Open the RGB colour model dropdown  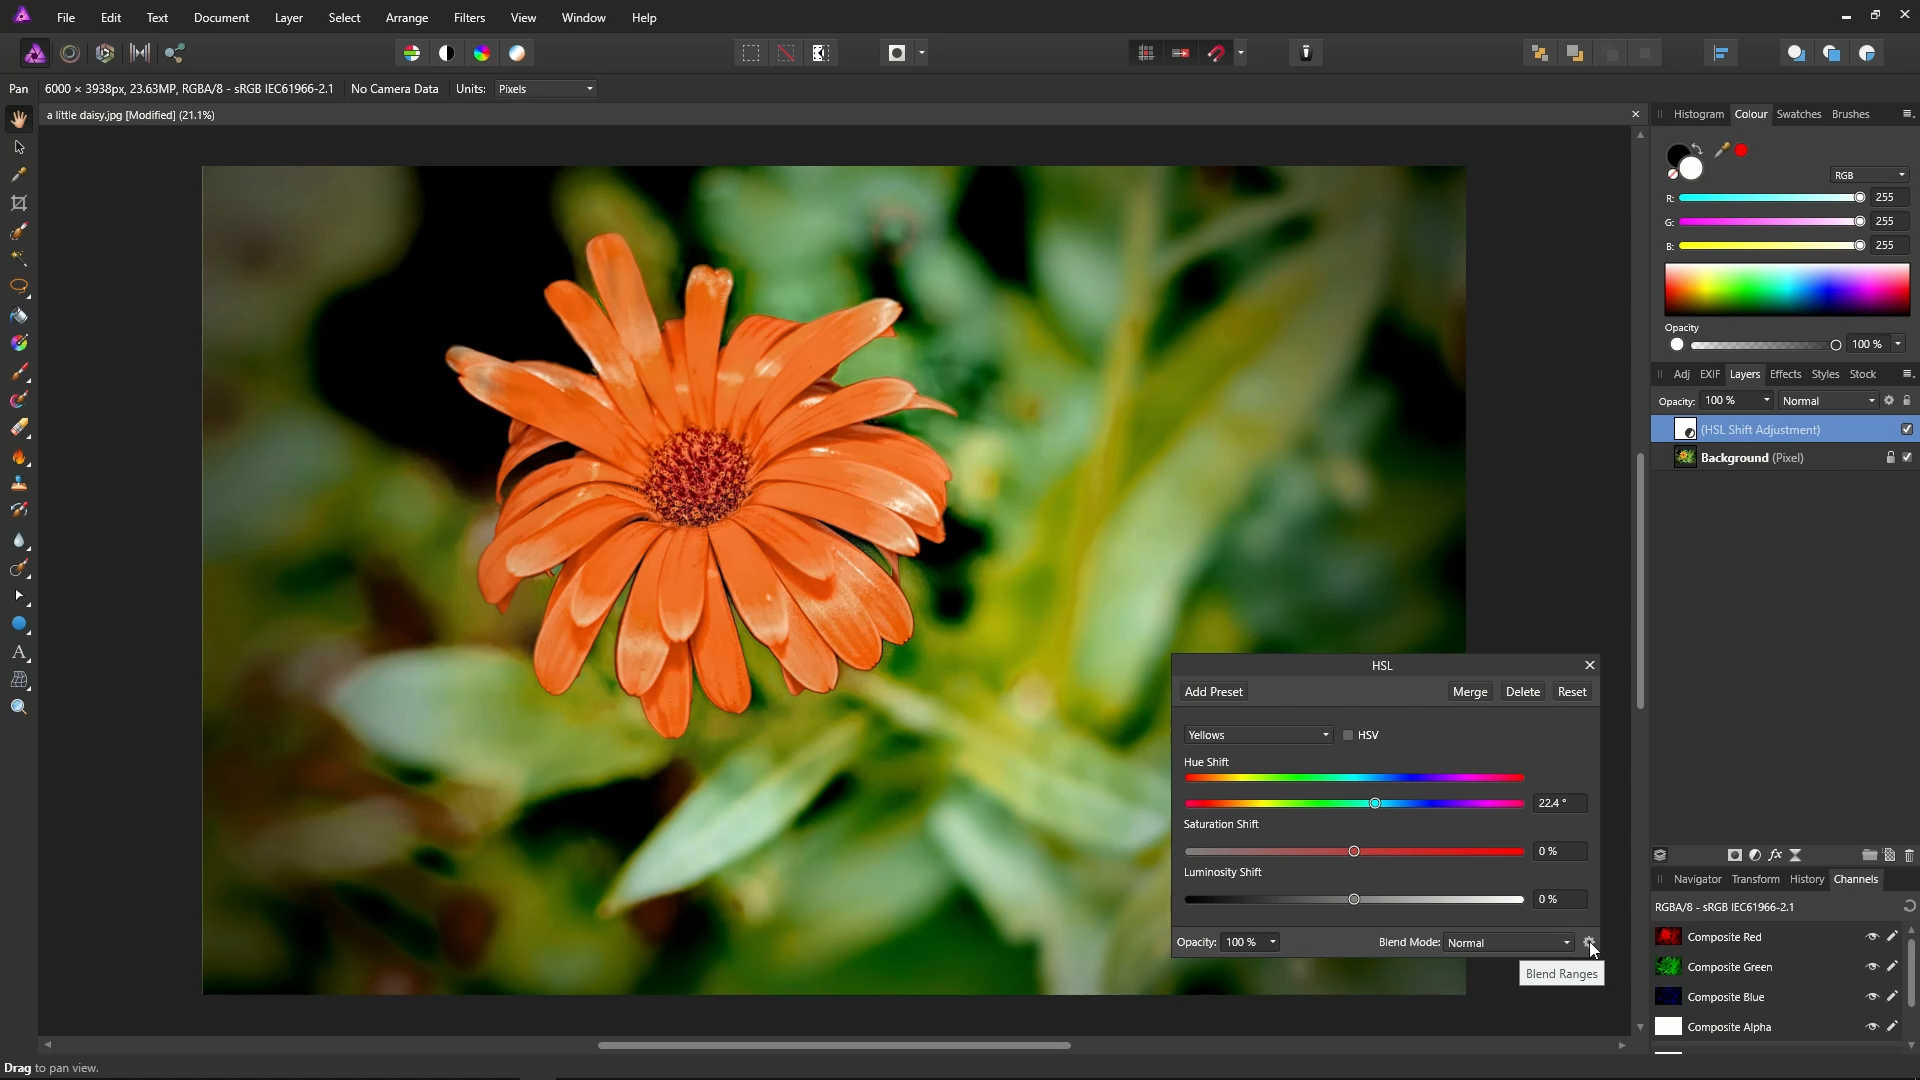pos(1869,175)
